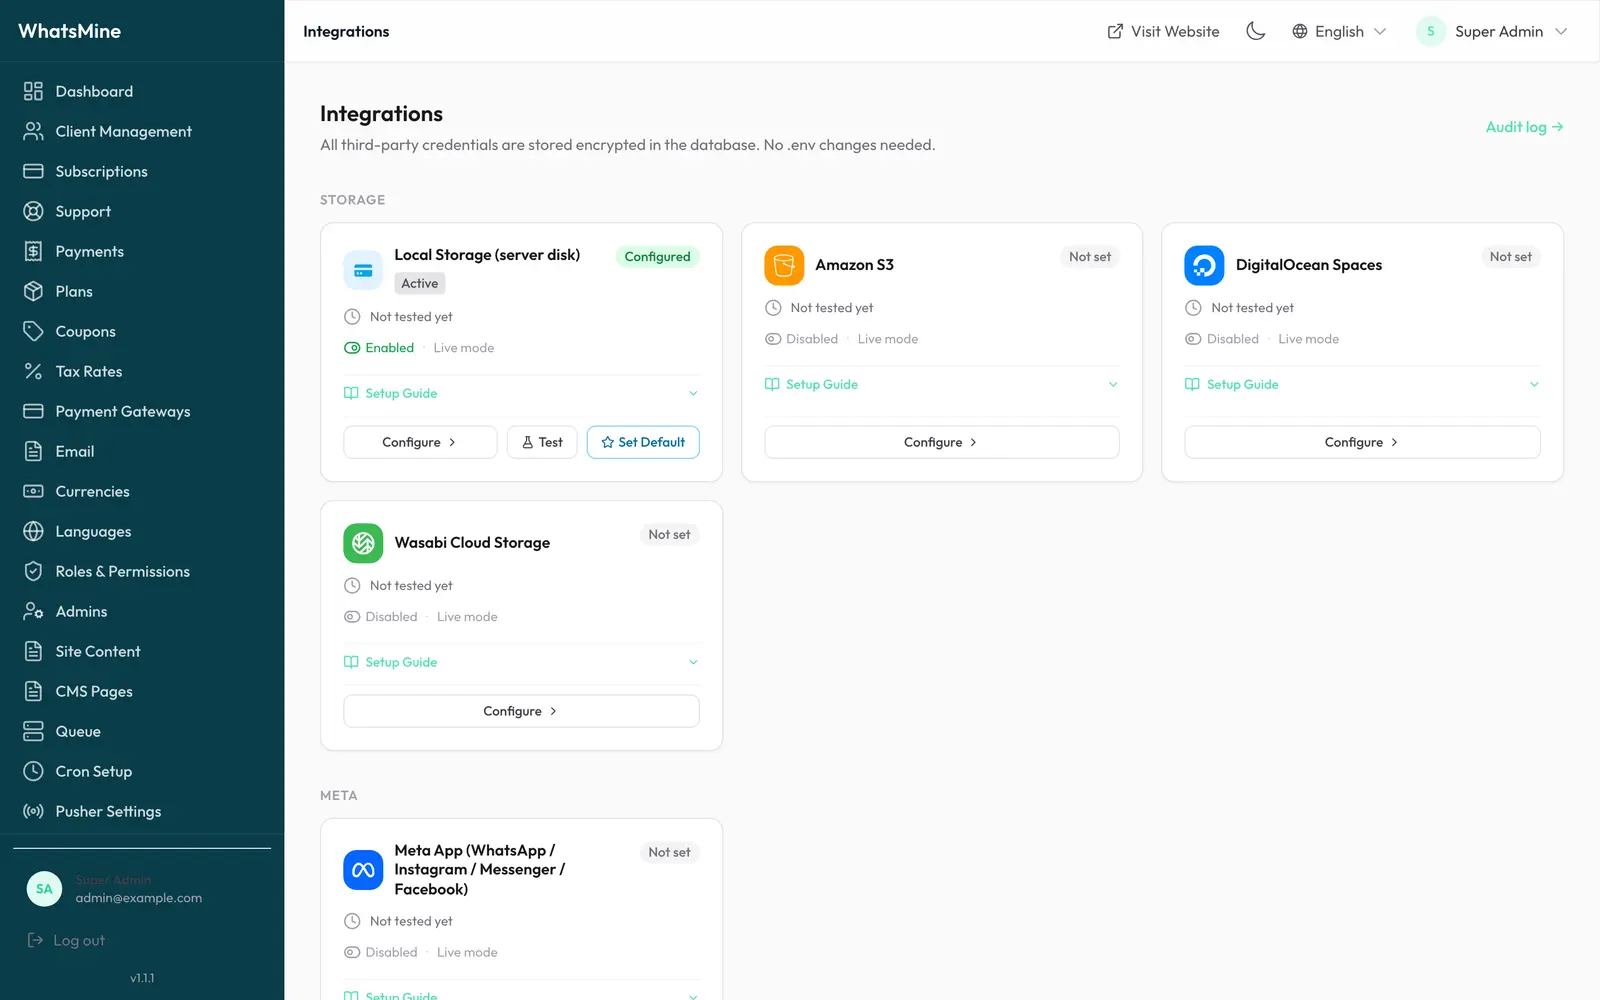
Task: Go to Payment Gateways page
Action: tap(142, 411)
